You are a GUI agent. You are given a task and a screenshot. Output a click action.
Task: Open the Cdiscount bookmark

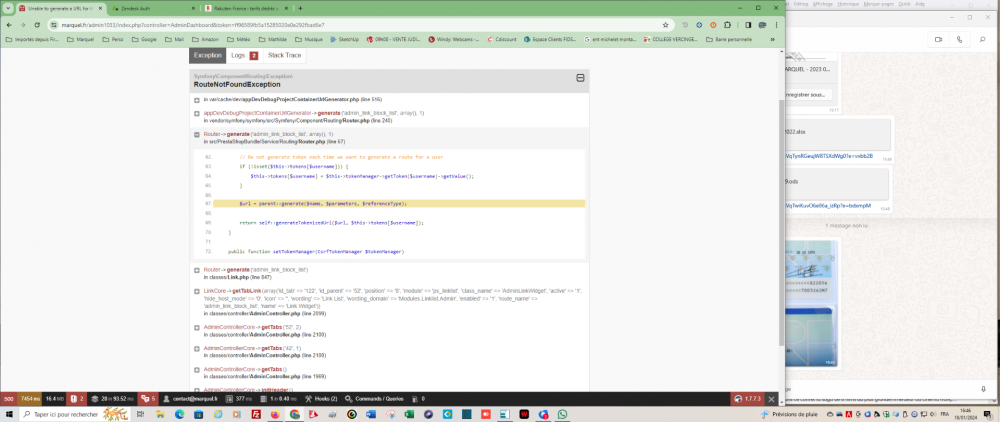pyautogui.click(x=502, y=40)
